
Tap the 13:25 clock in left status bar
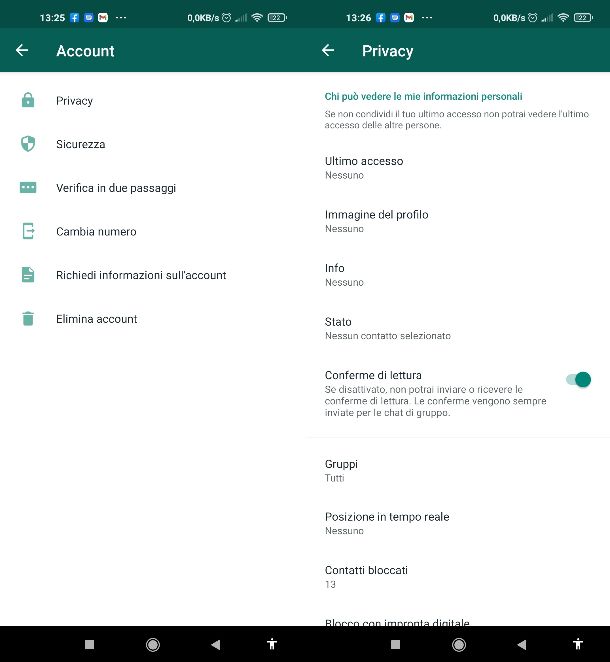(52, 18)
